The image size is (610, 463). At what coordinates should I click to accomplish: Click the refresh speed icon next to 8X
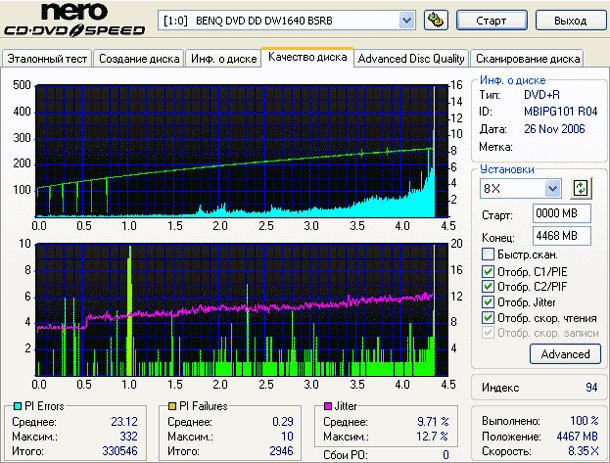580,188
